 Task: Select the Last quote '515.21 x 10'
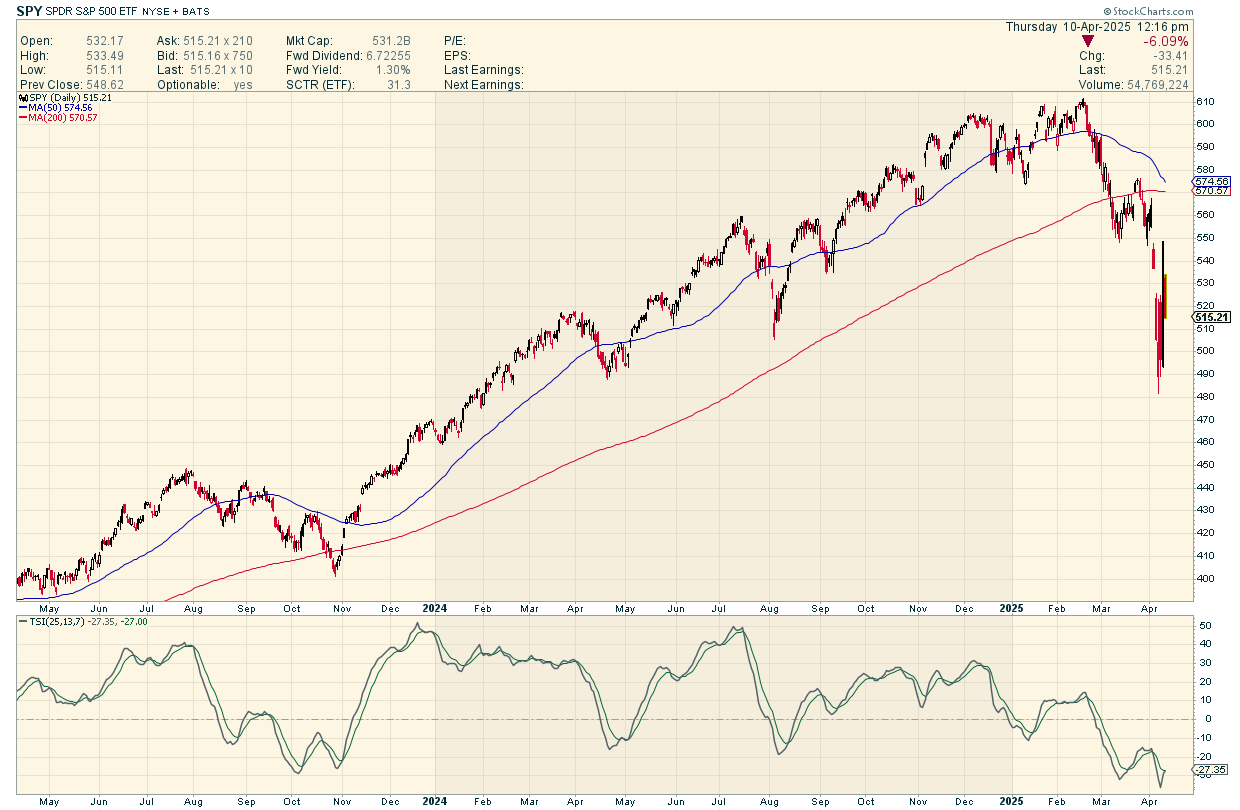220,70
